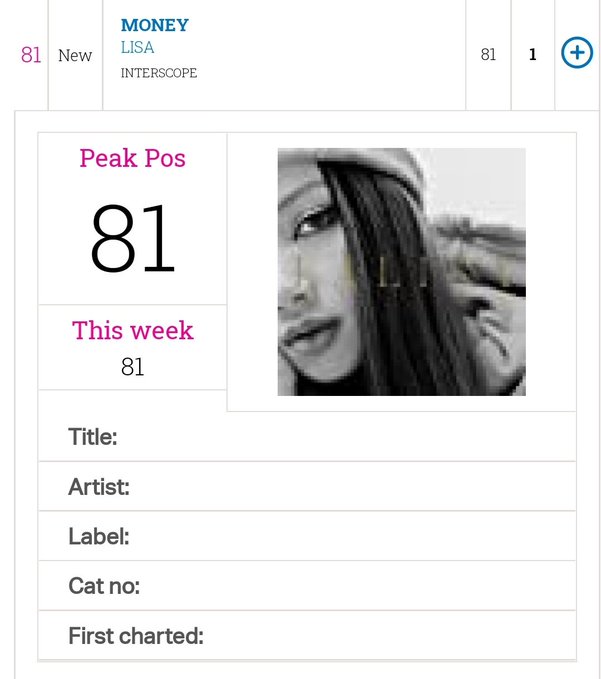Click the peak position 81 column cell
The height and width of the screenshot is (679, 601).
(488, 55)
